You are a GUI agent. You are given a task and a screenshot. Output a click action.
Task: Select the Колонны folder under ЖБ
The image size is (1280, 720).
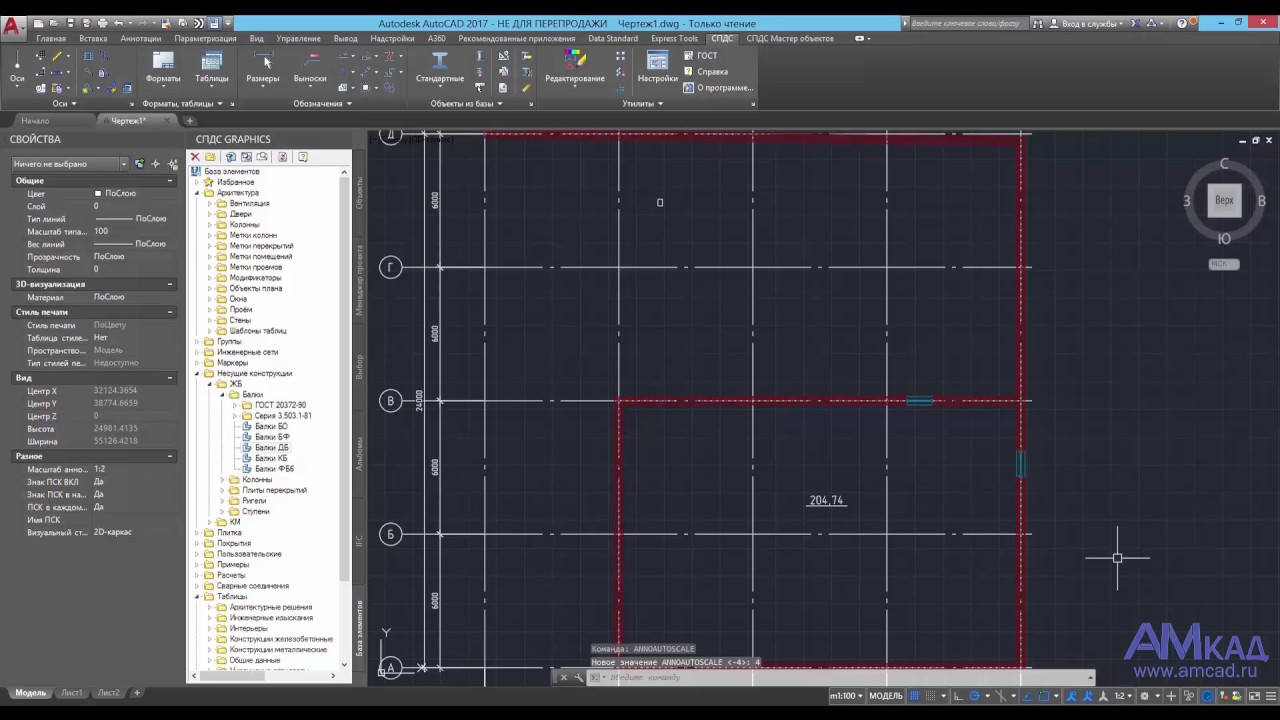tap(256, 480)
